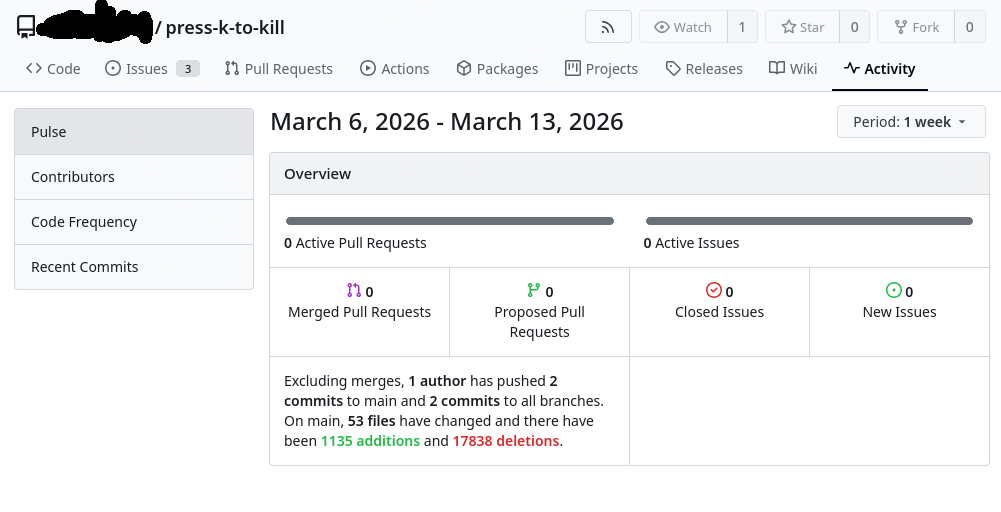Viewport: 1001px width, 512px height.
Task: Click the repository icon beside the name
Action: (26, 27)
